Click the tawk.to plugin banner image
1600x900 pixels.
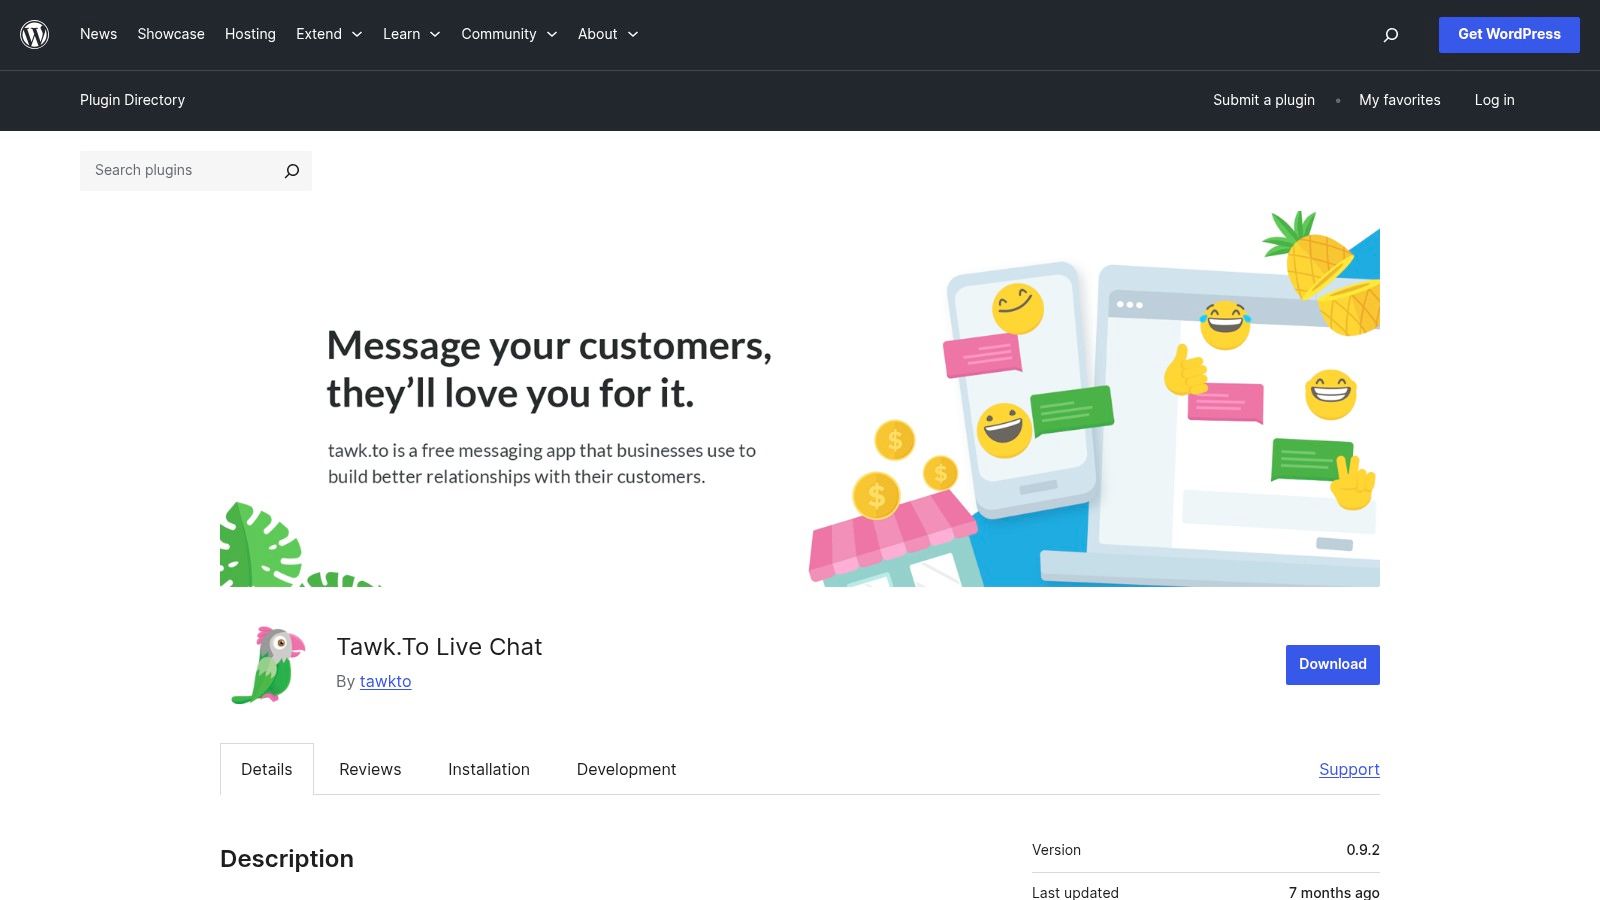coord(800,397)
